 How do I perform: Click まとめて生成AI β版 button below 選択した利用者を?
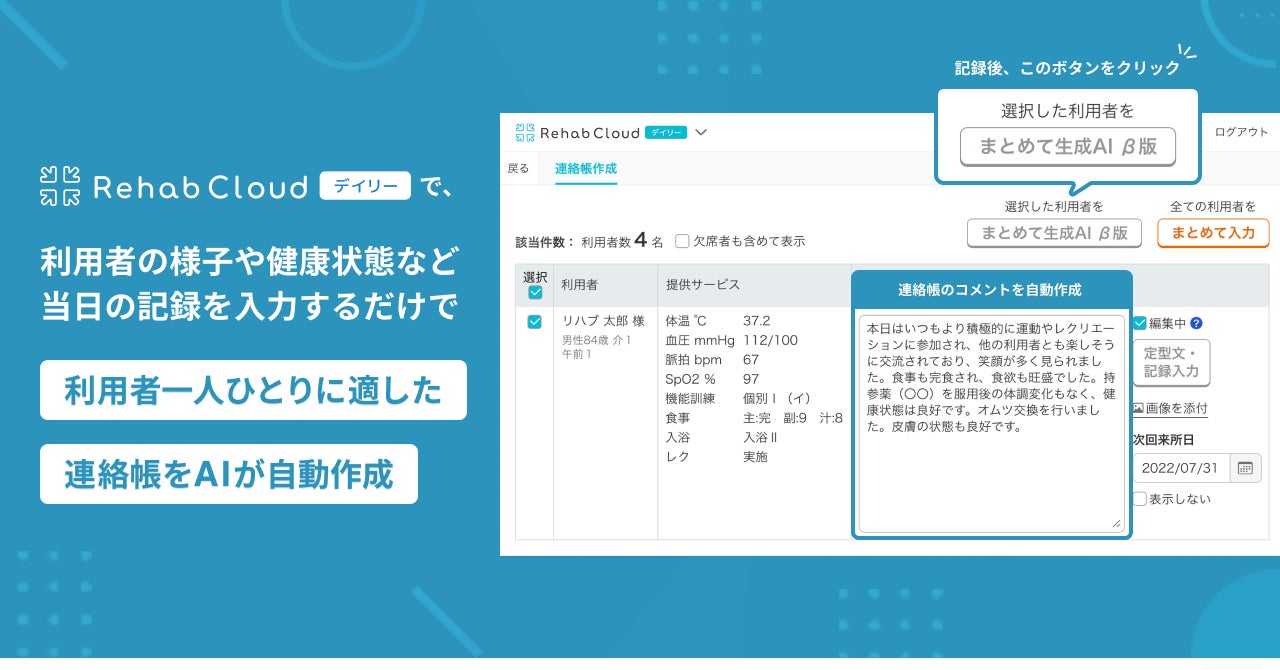point(1054,233)
